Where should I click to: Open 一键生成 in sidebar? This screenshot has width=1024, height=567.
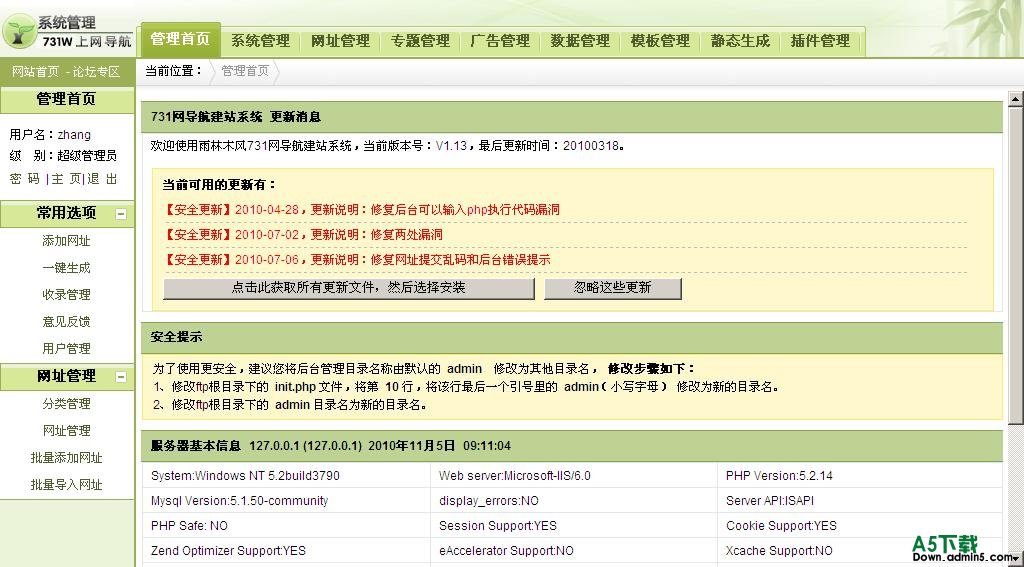pos(67,268)
